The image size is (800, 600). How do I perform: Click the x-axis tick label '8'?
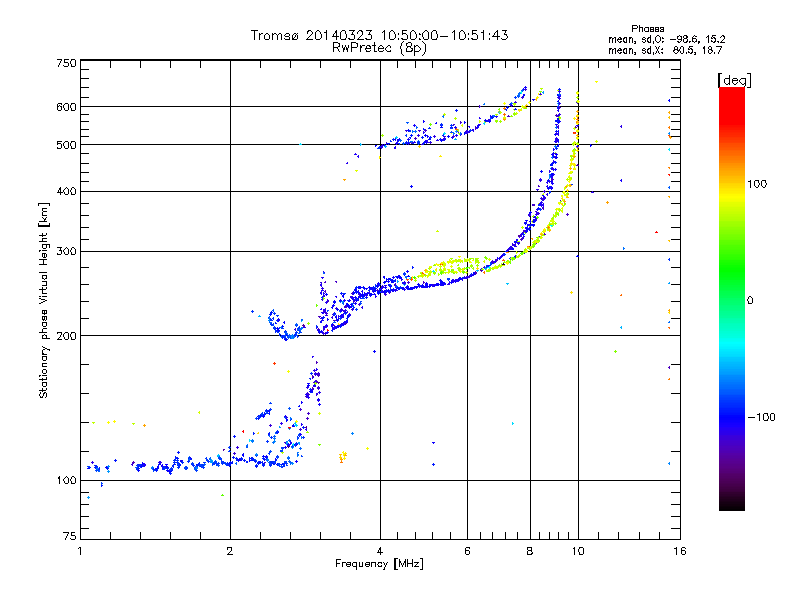(x=530, y=551)
